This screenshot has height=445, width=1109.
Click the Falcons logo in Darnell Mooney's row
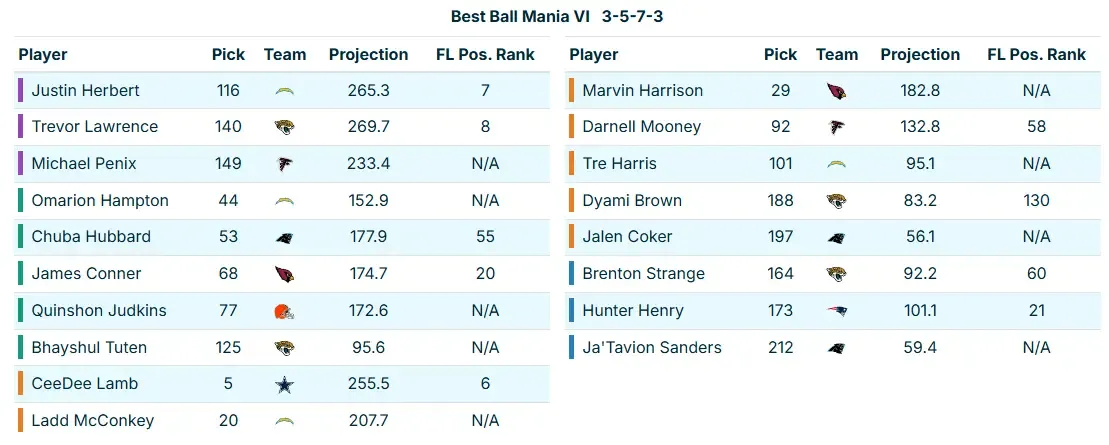pos(837,127)
